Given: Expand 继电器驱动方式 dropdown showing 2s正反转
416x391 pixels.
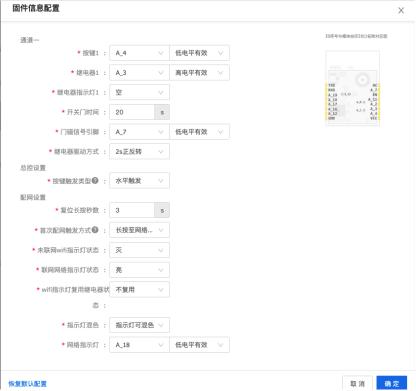Looking at the screenshot, I should coord(139,152).
